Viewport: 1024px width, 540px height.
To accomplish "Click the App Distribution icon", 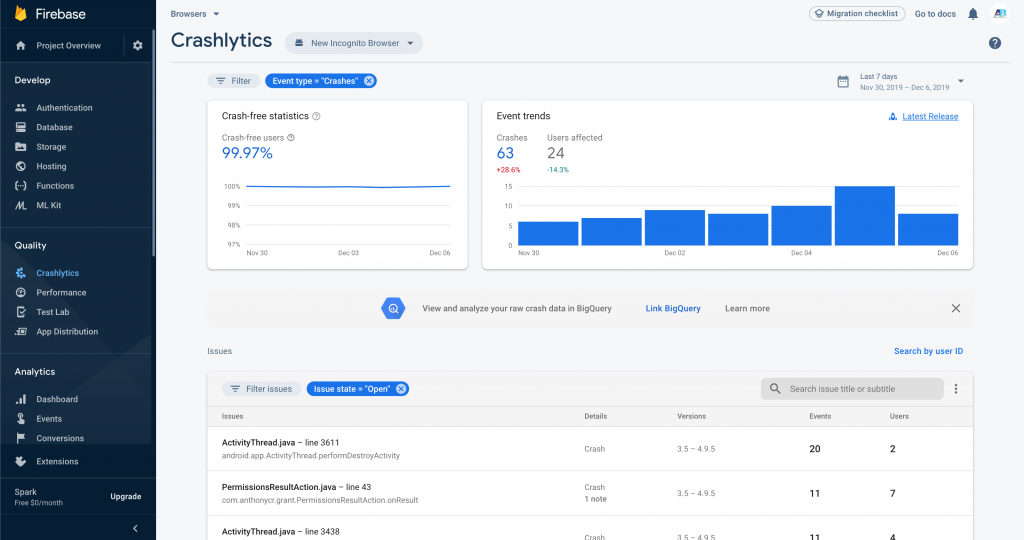I will (x=21, y=332).
